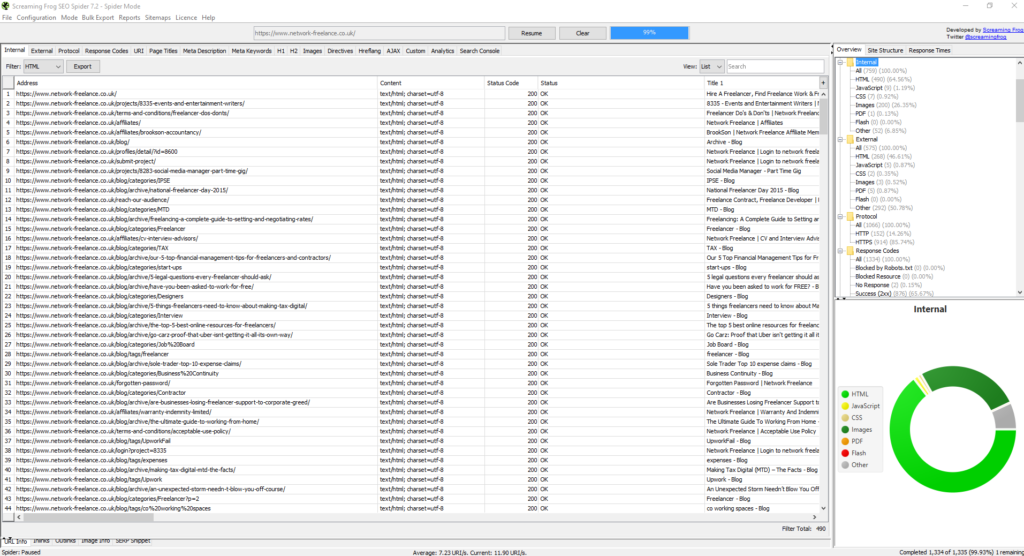Open the File menu
The height and width of the screenshot is (556, 1024).
(x=7, y=18)
